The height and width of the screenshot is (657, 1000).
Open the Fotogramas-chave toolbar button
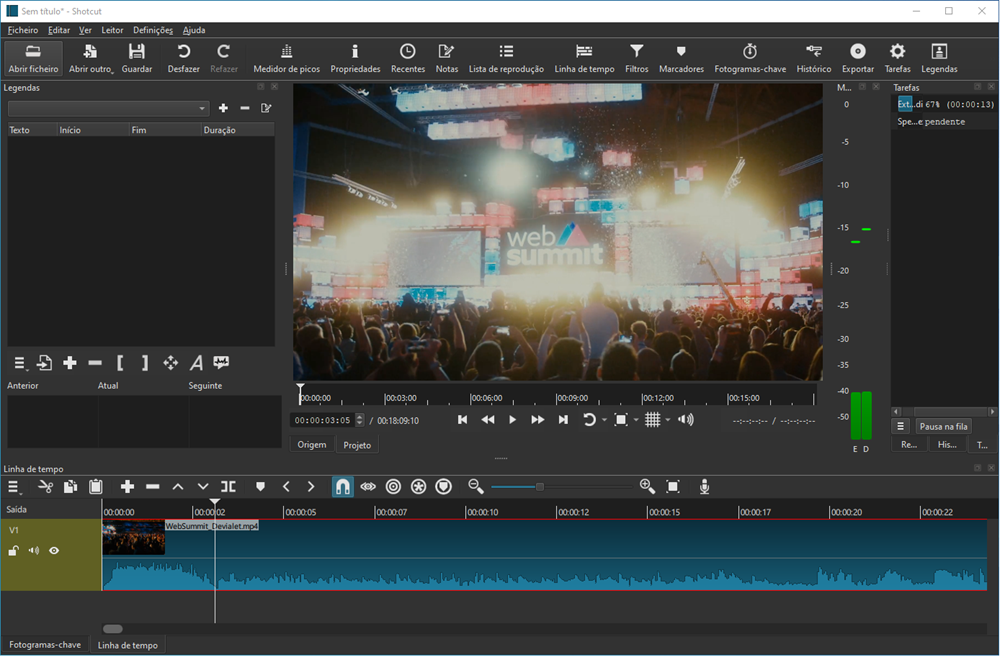click(750, 58)
